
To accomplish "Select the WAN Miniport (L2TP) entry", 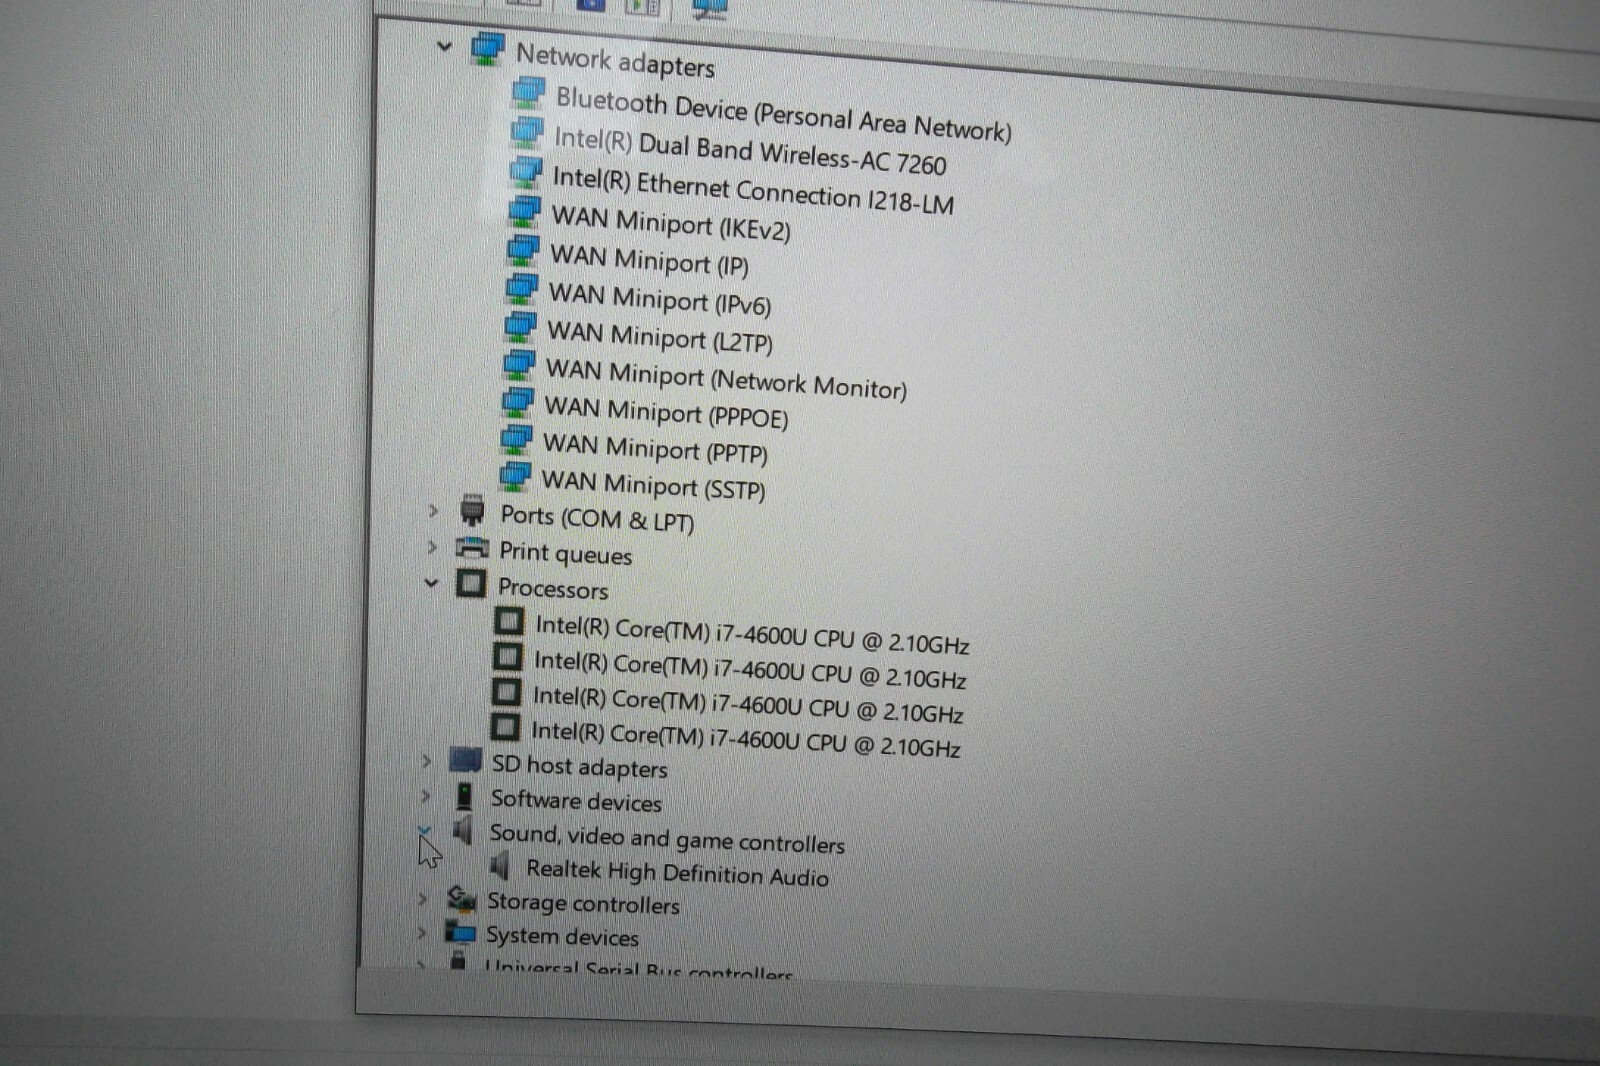I will pos(660,336).
